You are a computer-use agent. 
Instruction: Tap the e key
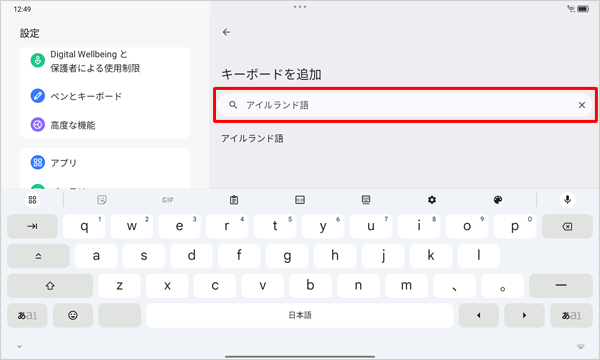coord(179,226)
